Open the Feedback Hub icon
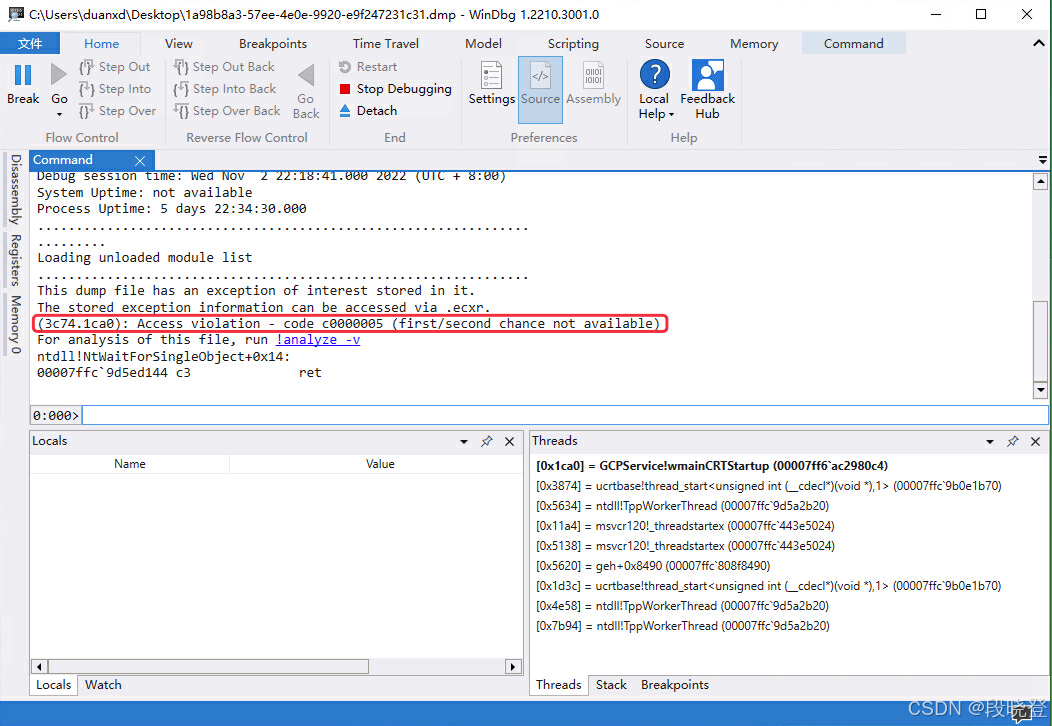The width and height of the screenshot is (1052, 726). tap(707, 75)
